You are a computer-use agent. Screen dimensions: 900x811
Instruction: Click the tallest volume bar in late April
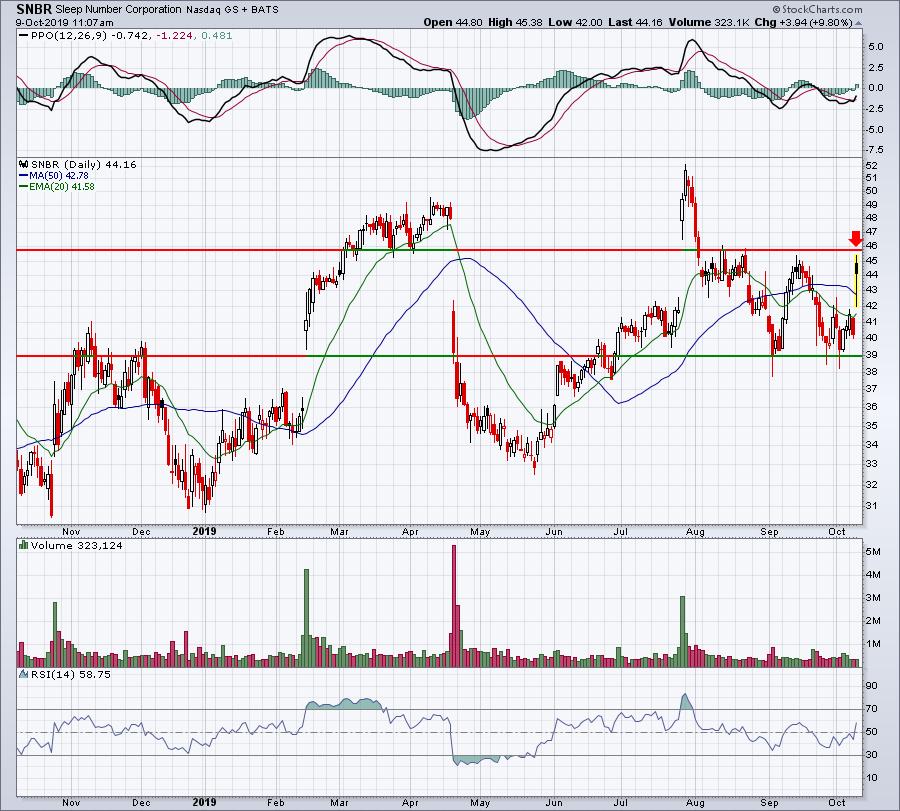tap(454, 606)
